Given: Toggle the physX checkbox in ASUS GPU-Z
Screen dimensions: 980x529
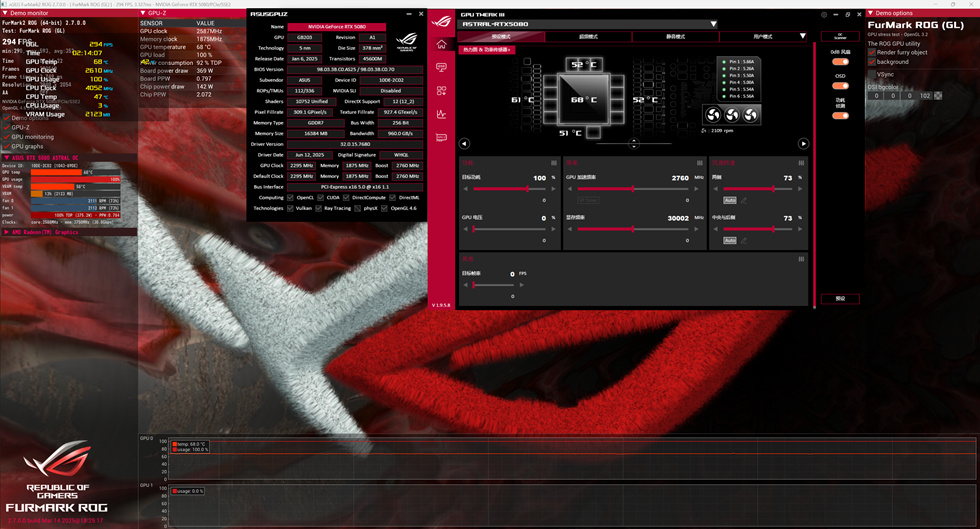Looking at the screenshot, I should click(x=358, y=208).
